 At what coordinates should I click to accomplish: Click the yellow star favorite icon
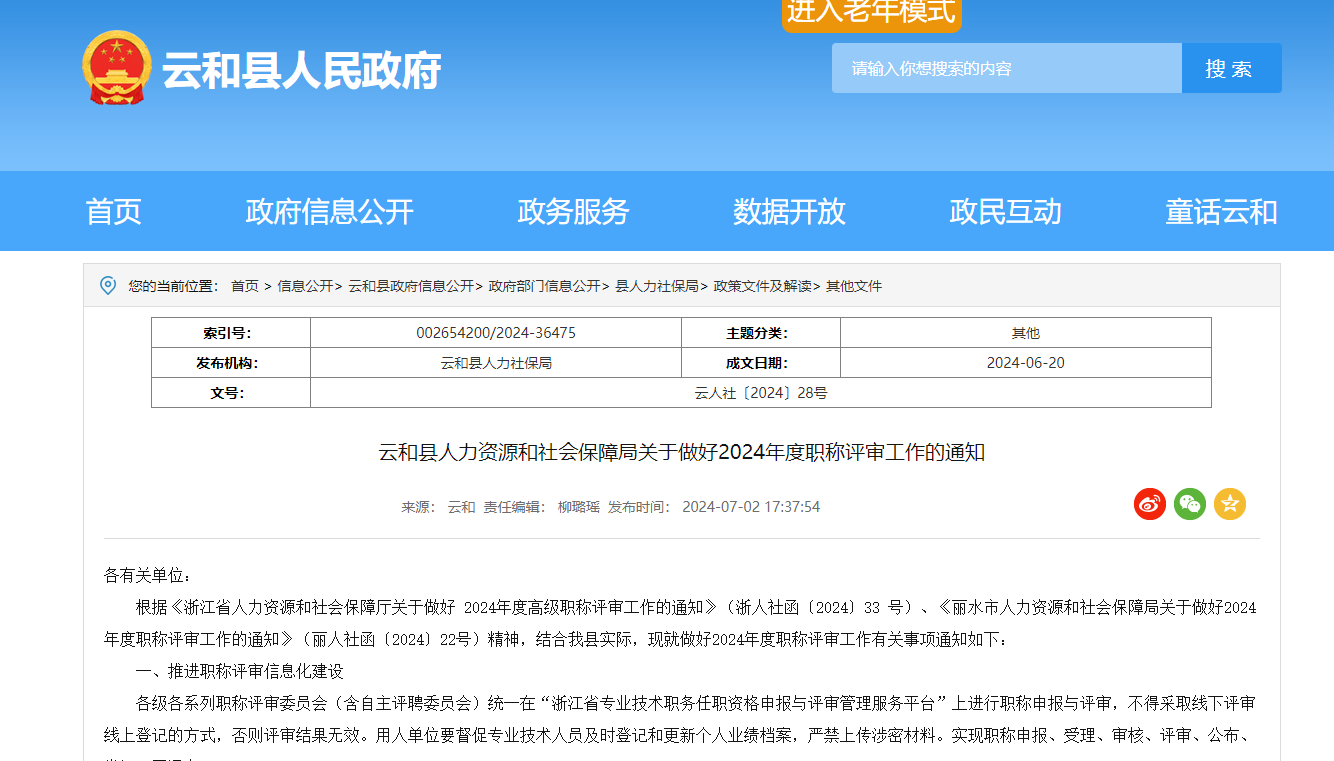coord(1229,504)
